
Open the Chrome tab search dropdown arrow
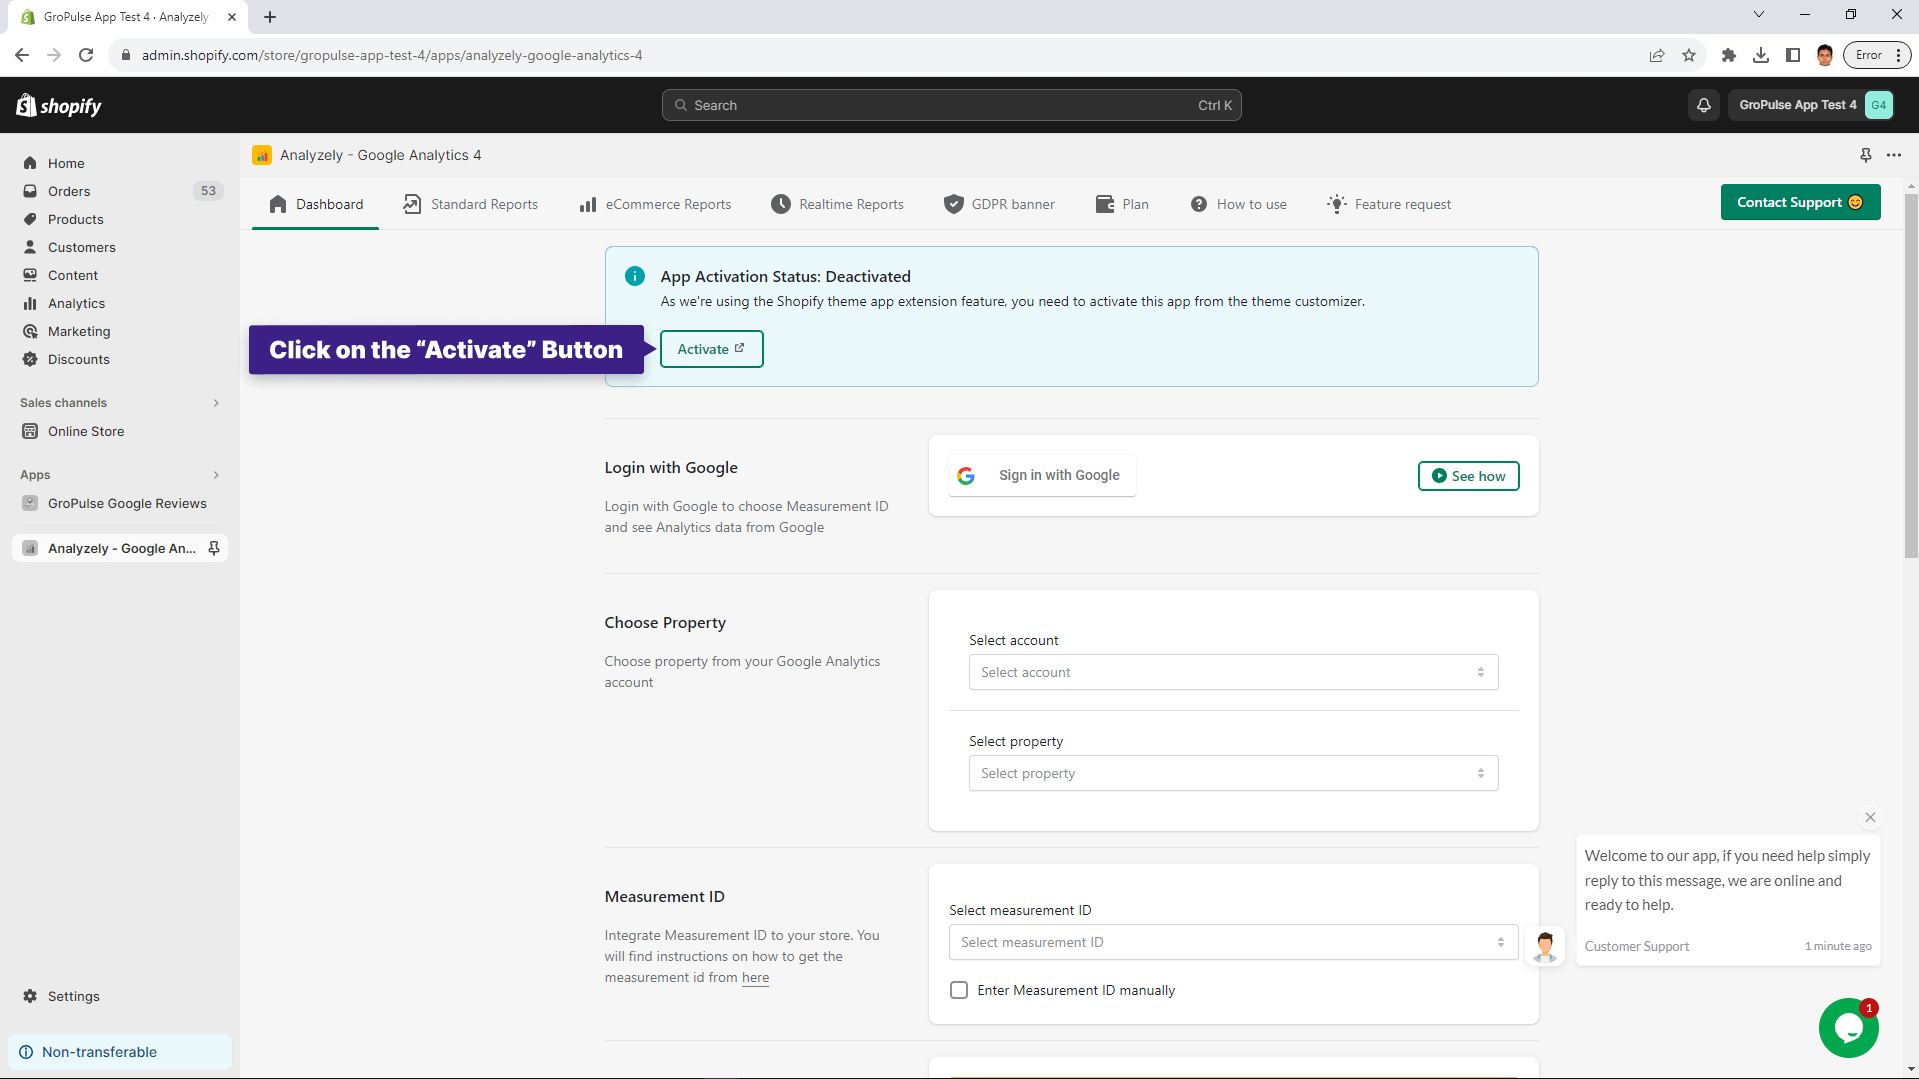[x=1758, y=14]
